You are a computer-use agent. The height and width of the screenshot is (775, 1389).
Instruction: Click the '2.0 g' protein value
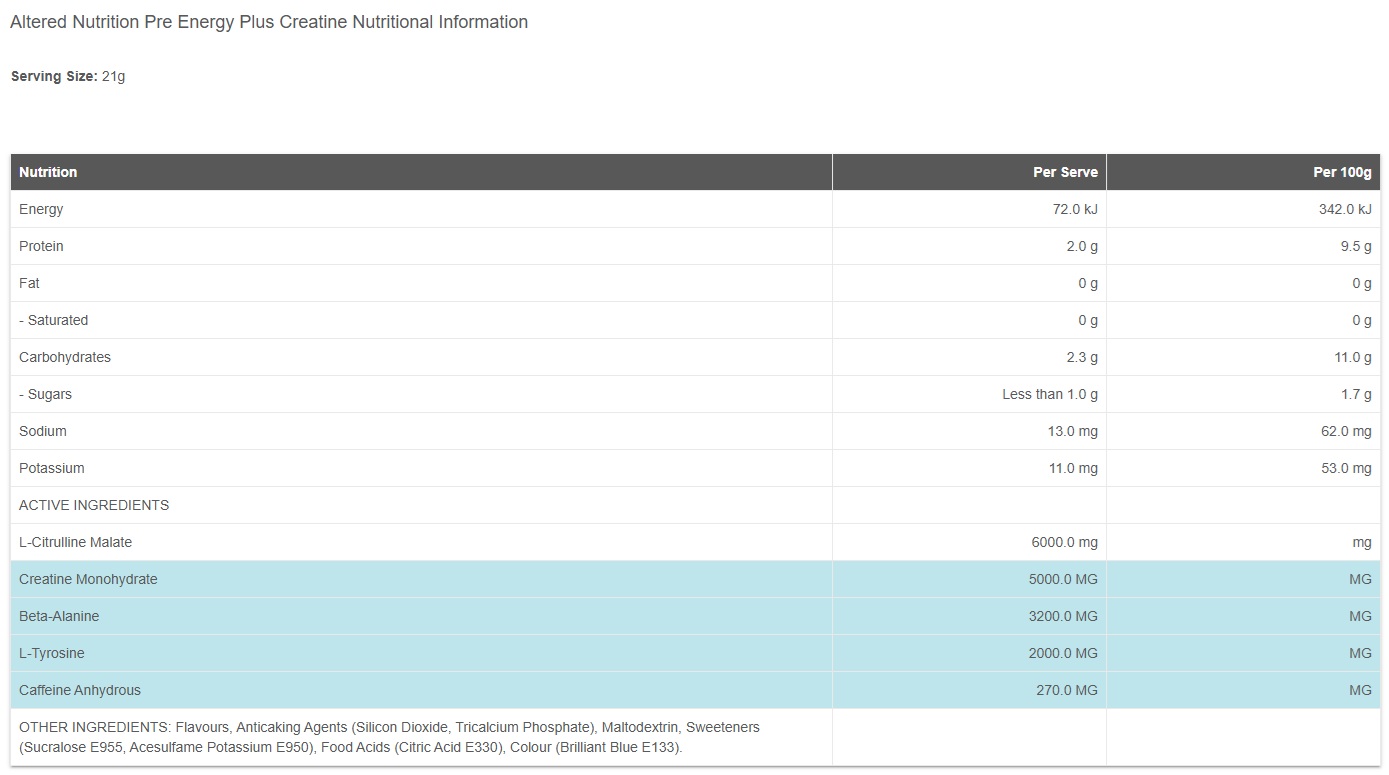(1082, 246)
